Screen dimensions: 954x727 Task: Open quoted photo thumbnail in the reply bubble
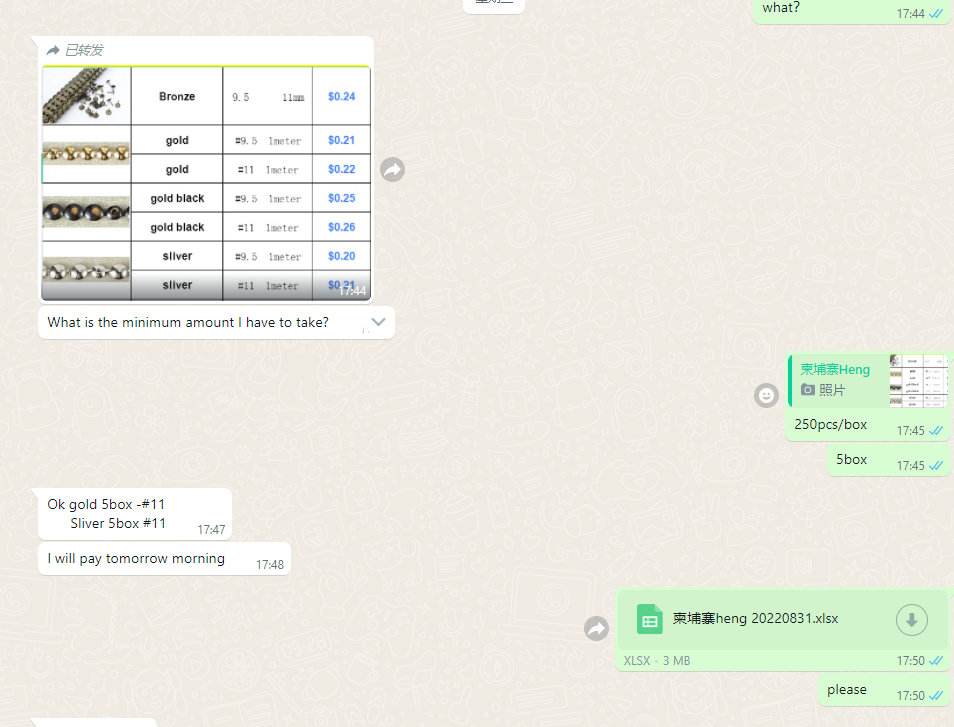[918, 381]
